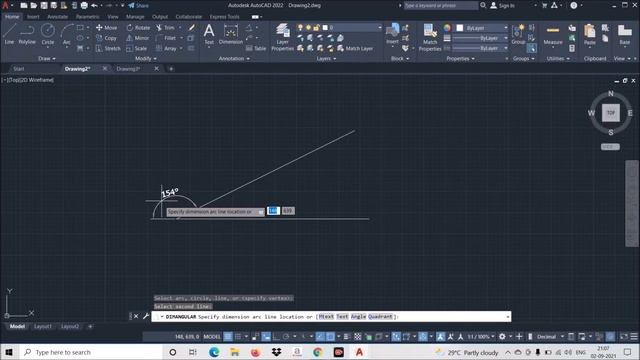The width and height of the screenshot is (640, 360).
Task: Choose the Angle command option
Action: pos(358,316)
